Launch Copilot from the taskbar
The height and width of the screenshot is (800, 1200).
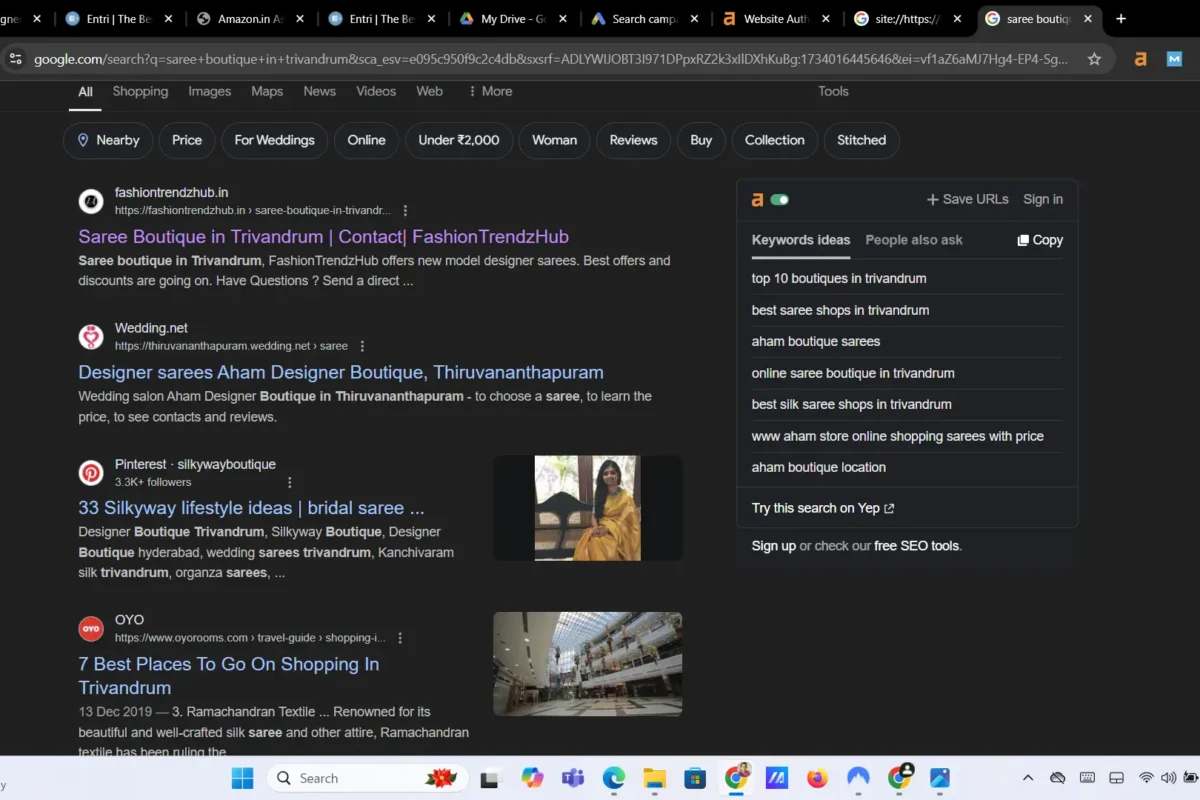pos(532,778)
